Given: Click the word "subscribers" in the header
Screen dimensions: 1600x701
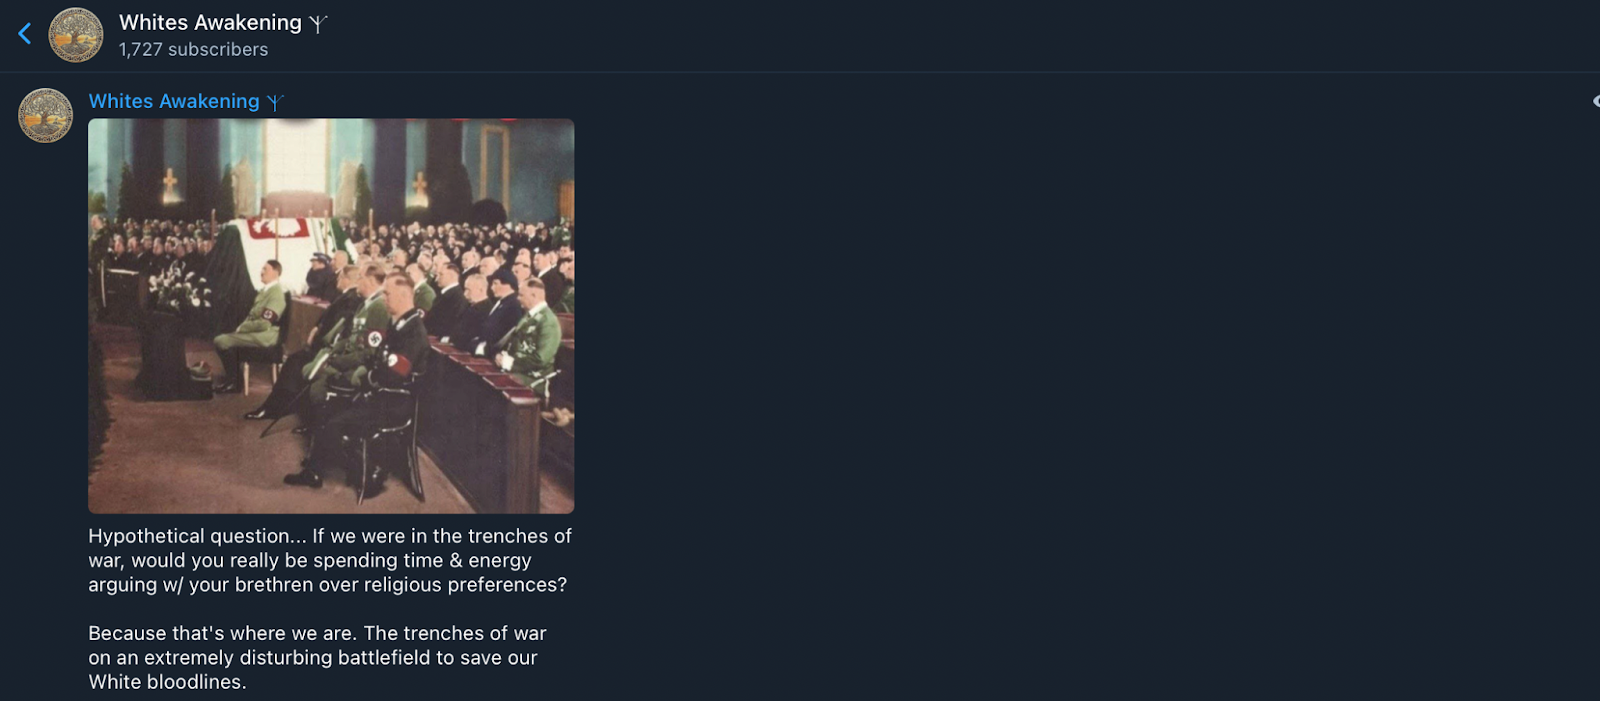Looking at the screenshot, I should tap(218, 50).
